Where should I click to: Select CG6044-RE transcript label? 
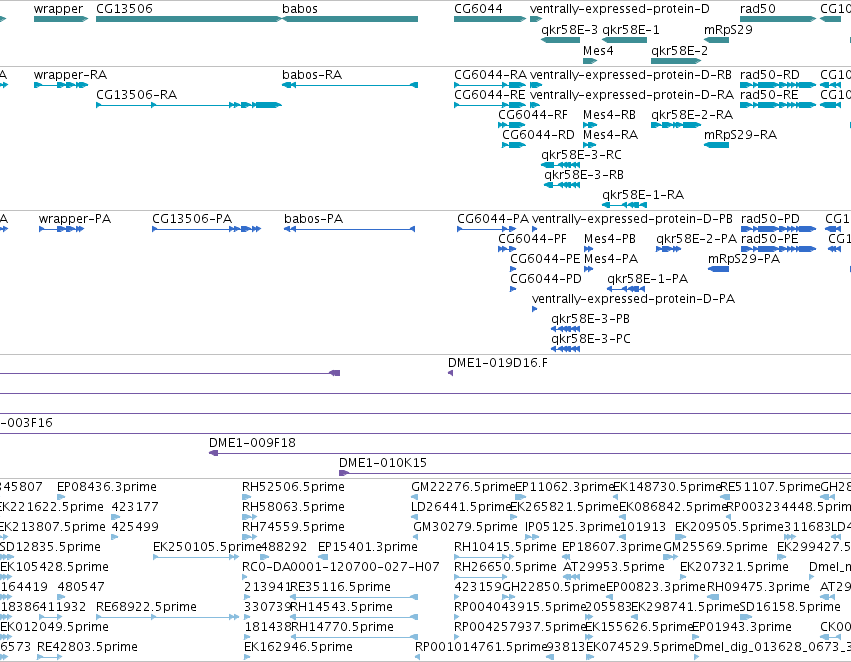coord(490,95)
